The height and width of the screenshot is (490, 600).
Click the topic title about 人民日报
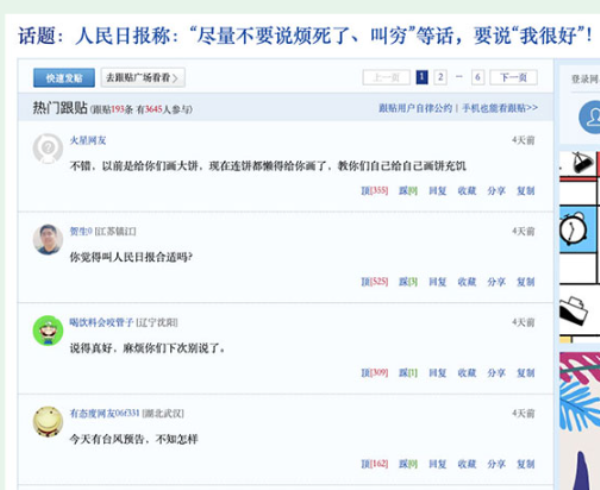(x=305, y=36)
